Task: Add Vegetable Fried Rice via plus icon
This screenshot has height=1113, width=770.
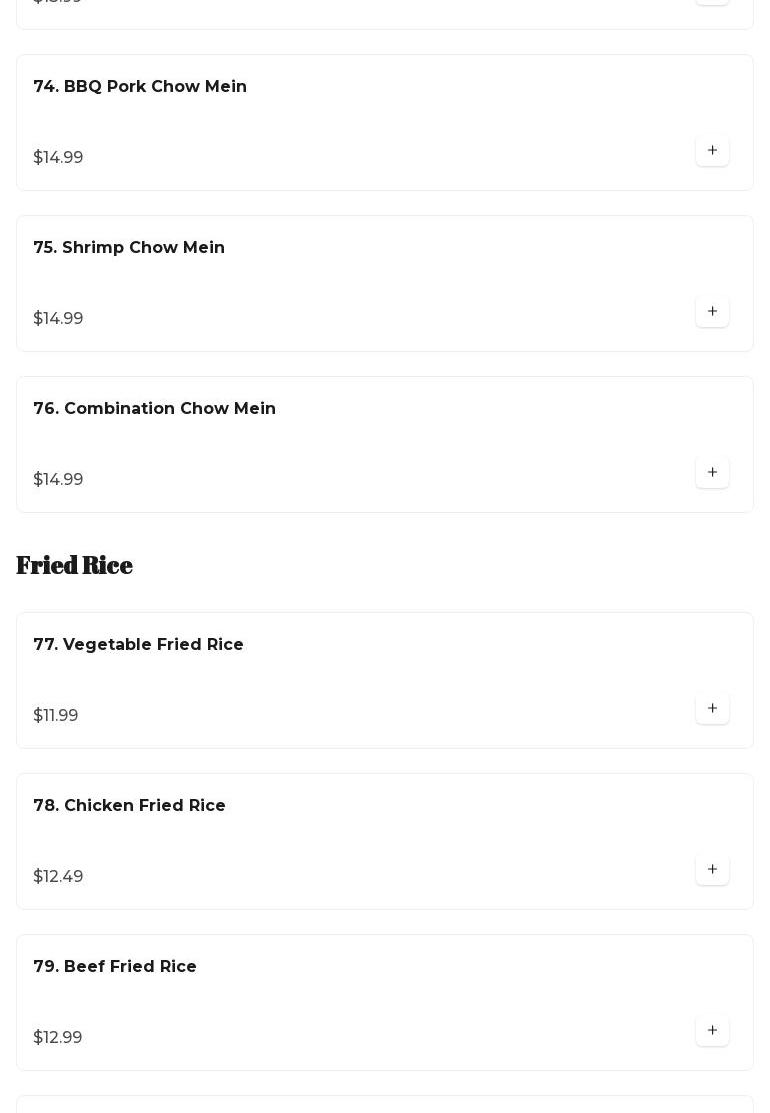Action: pos(712,708)
